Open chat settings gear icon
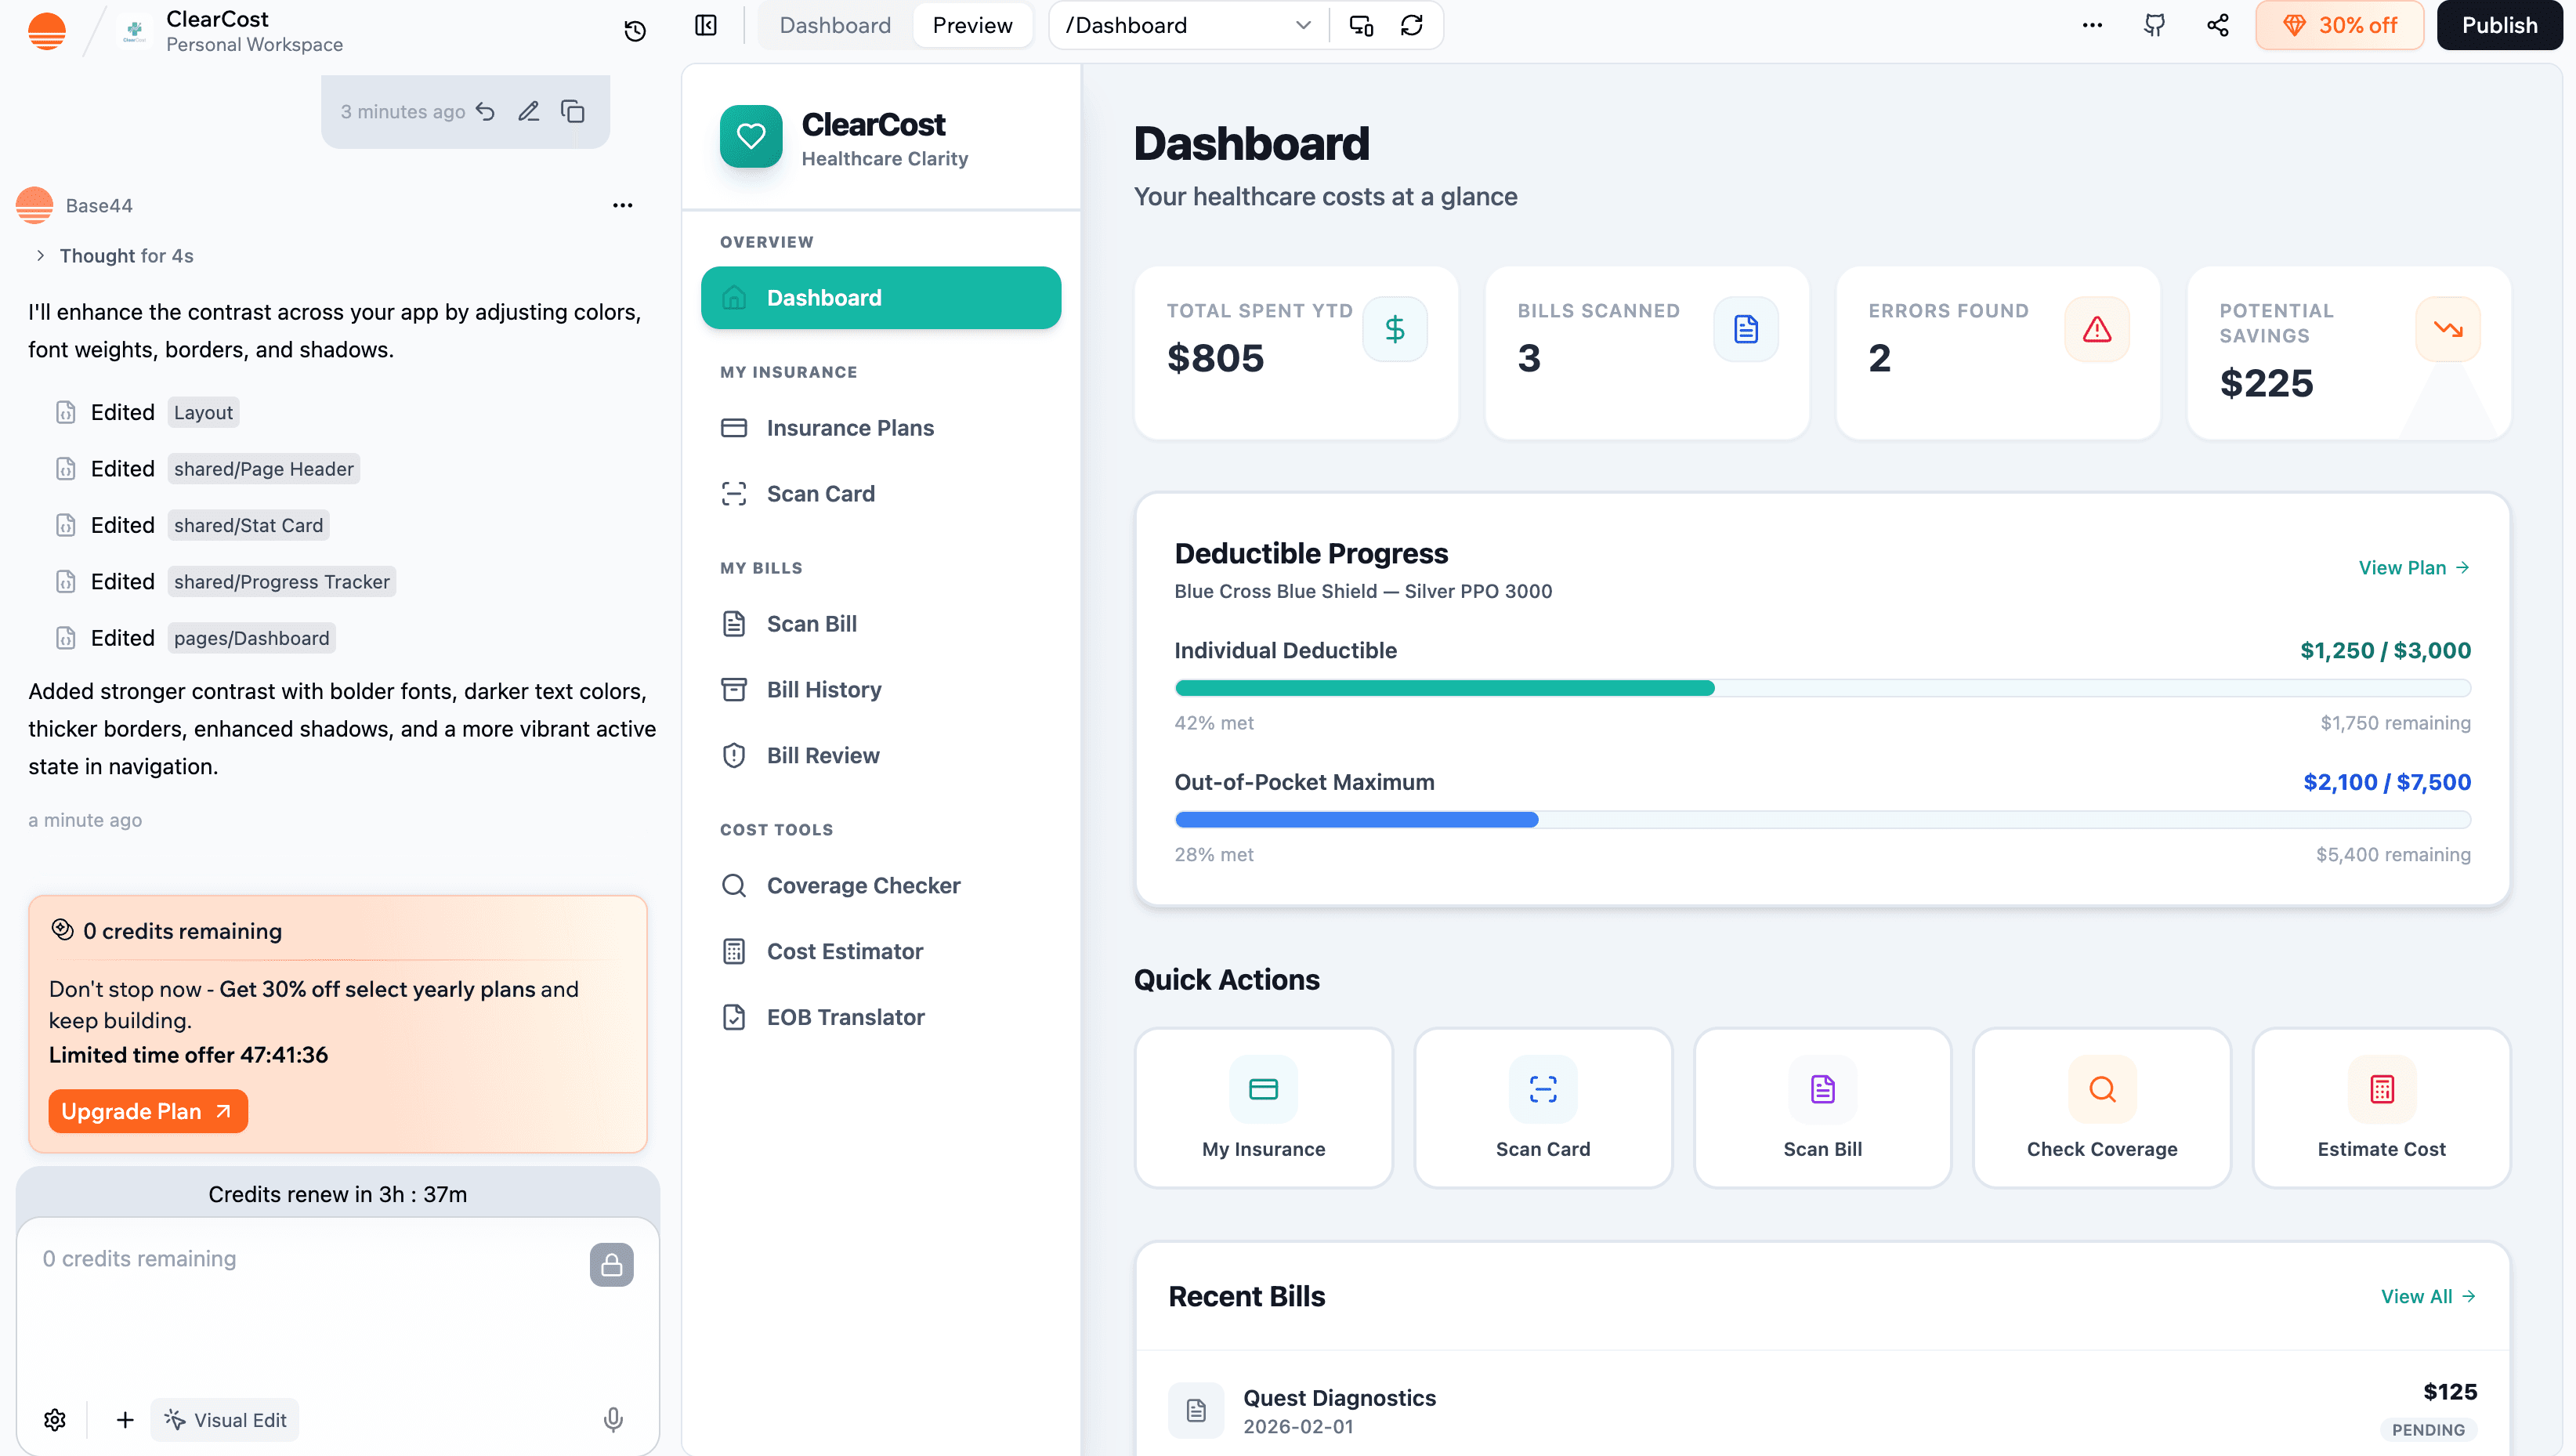Image resolution: width=2576 pixels, height=1456 pixels. pos(55,1419)
